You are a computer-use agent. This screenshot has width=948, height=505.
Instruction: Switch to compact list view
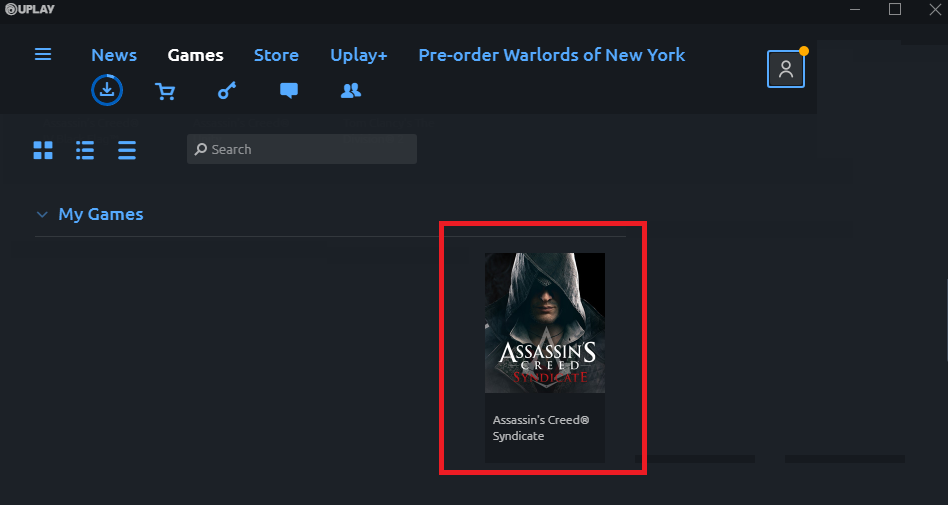point(127,150)
